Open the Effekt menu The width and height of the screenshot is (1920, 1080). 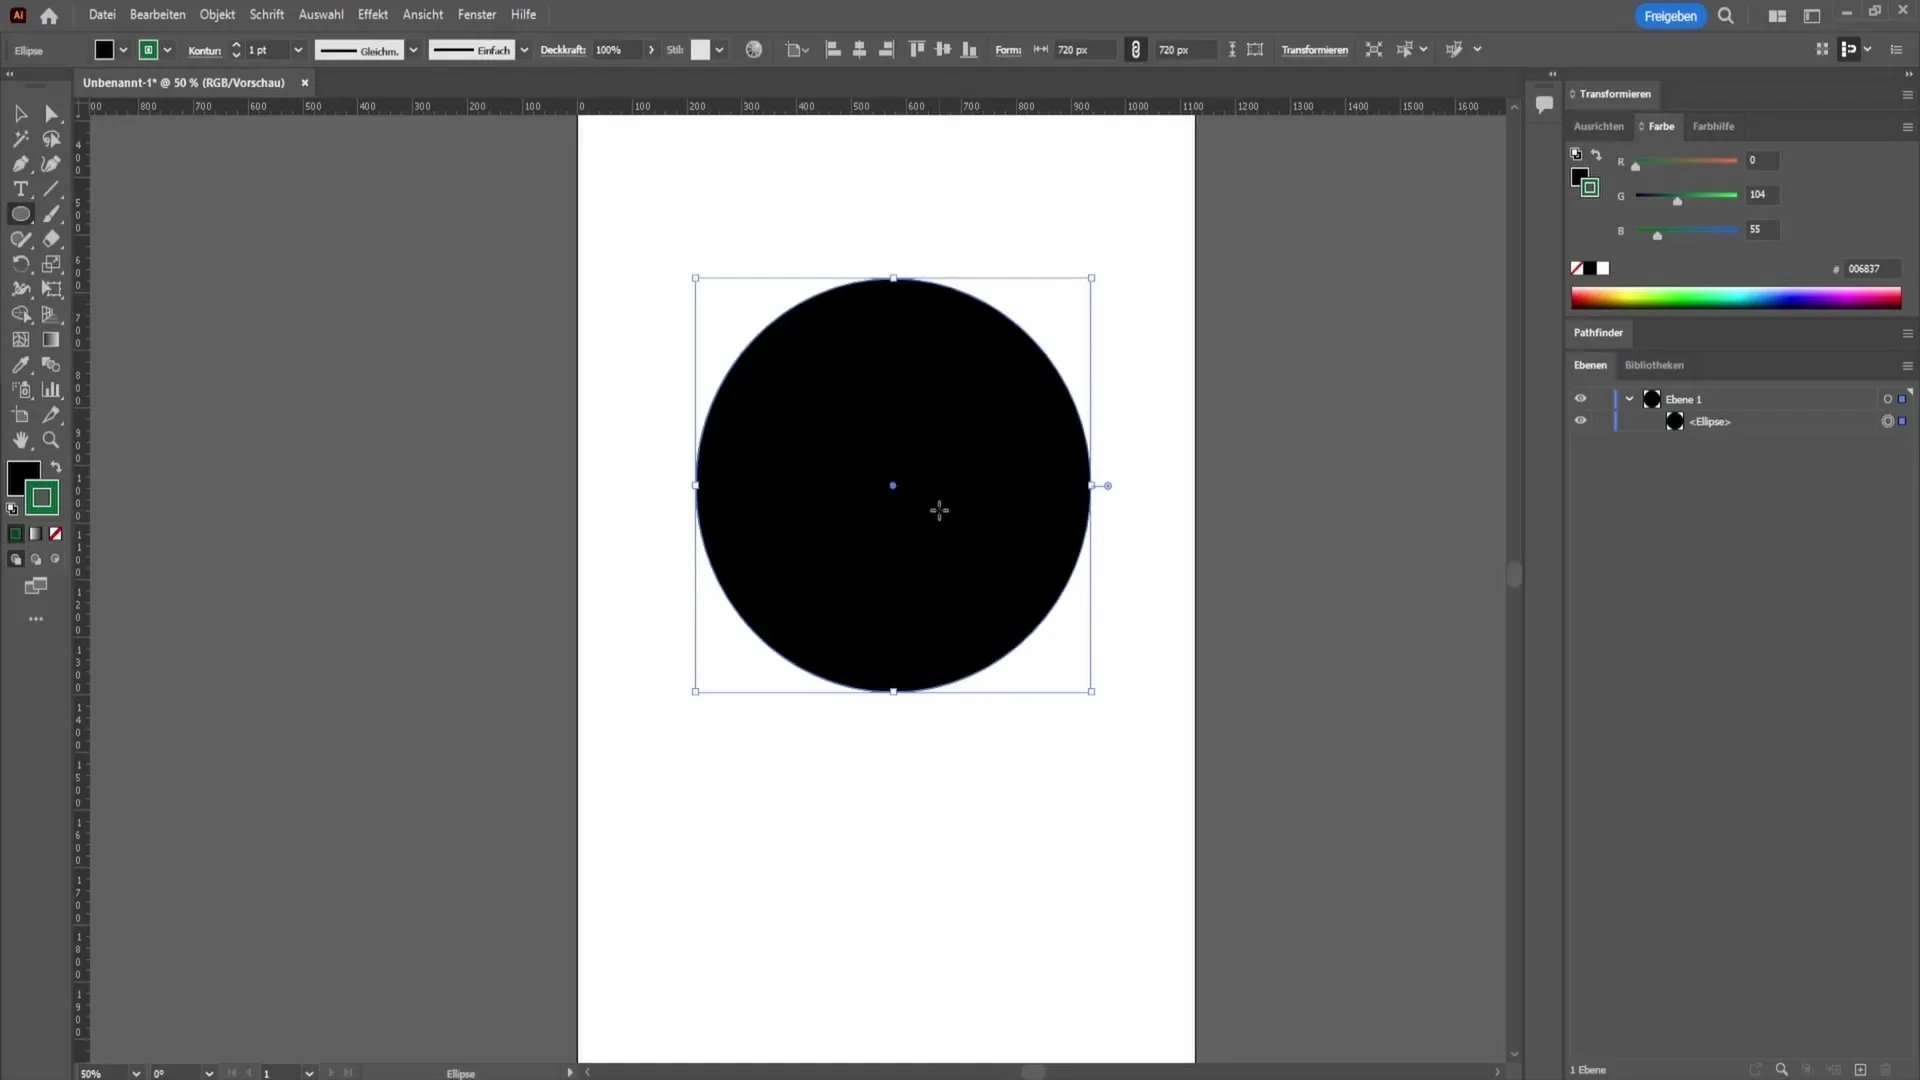point(372,15)
